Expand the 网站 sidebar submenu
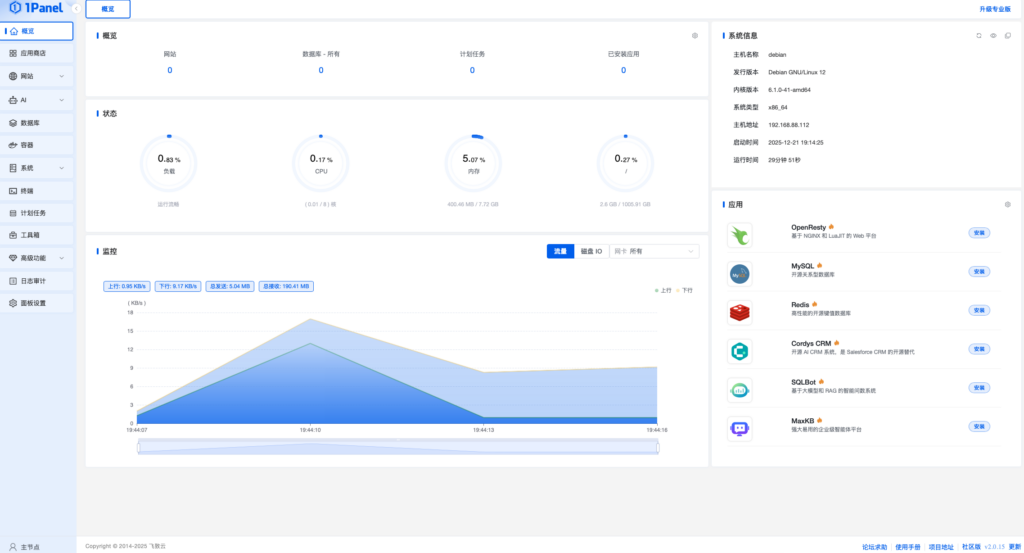 pos(61,76)
